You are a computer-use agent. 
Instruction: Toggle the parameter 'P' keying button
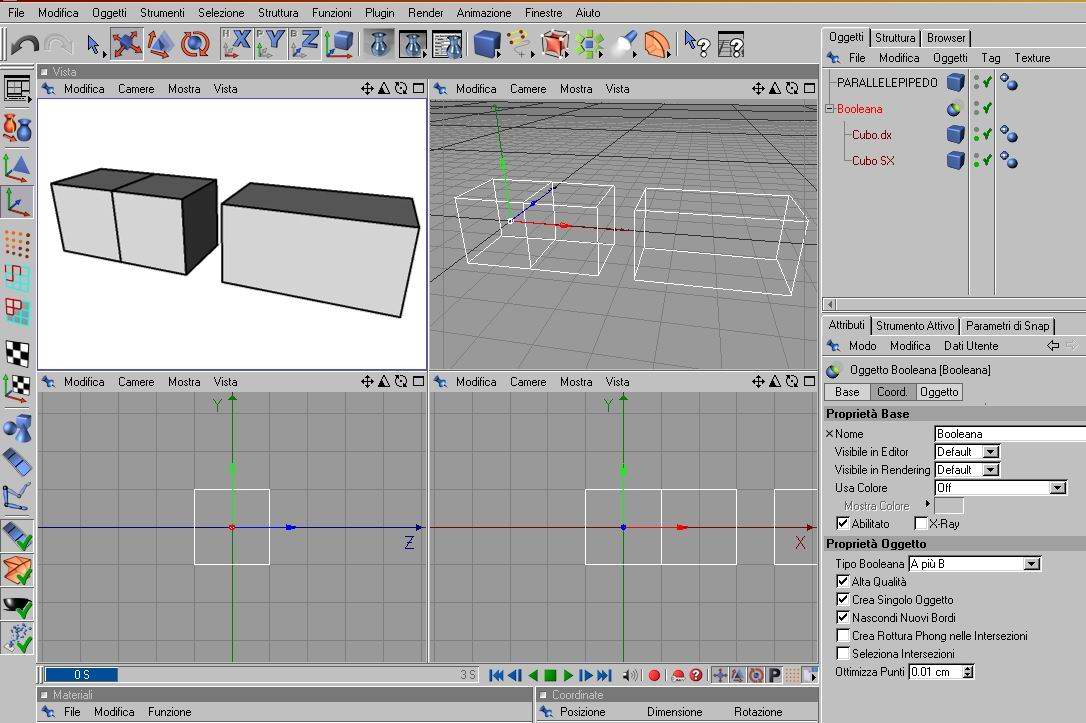click(x=774, y=675)
